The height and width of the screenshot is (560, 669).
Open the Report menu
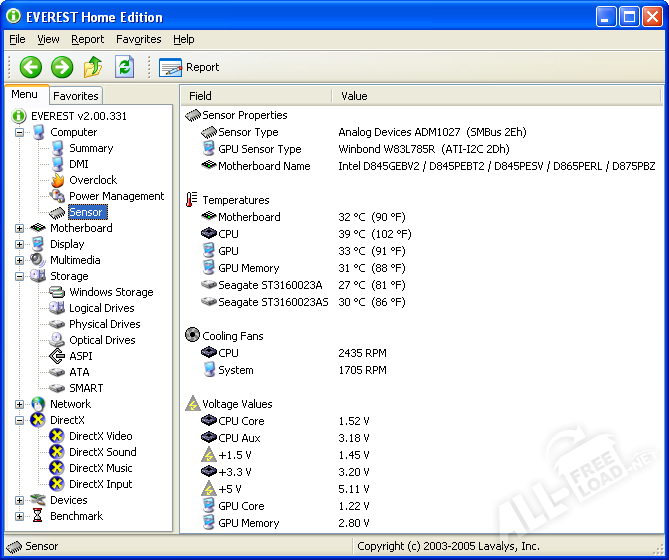[x=87, y=39]
